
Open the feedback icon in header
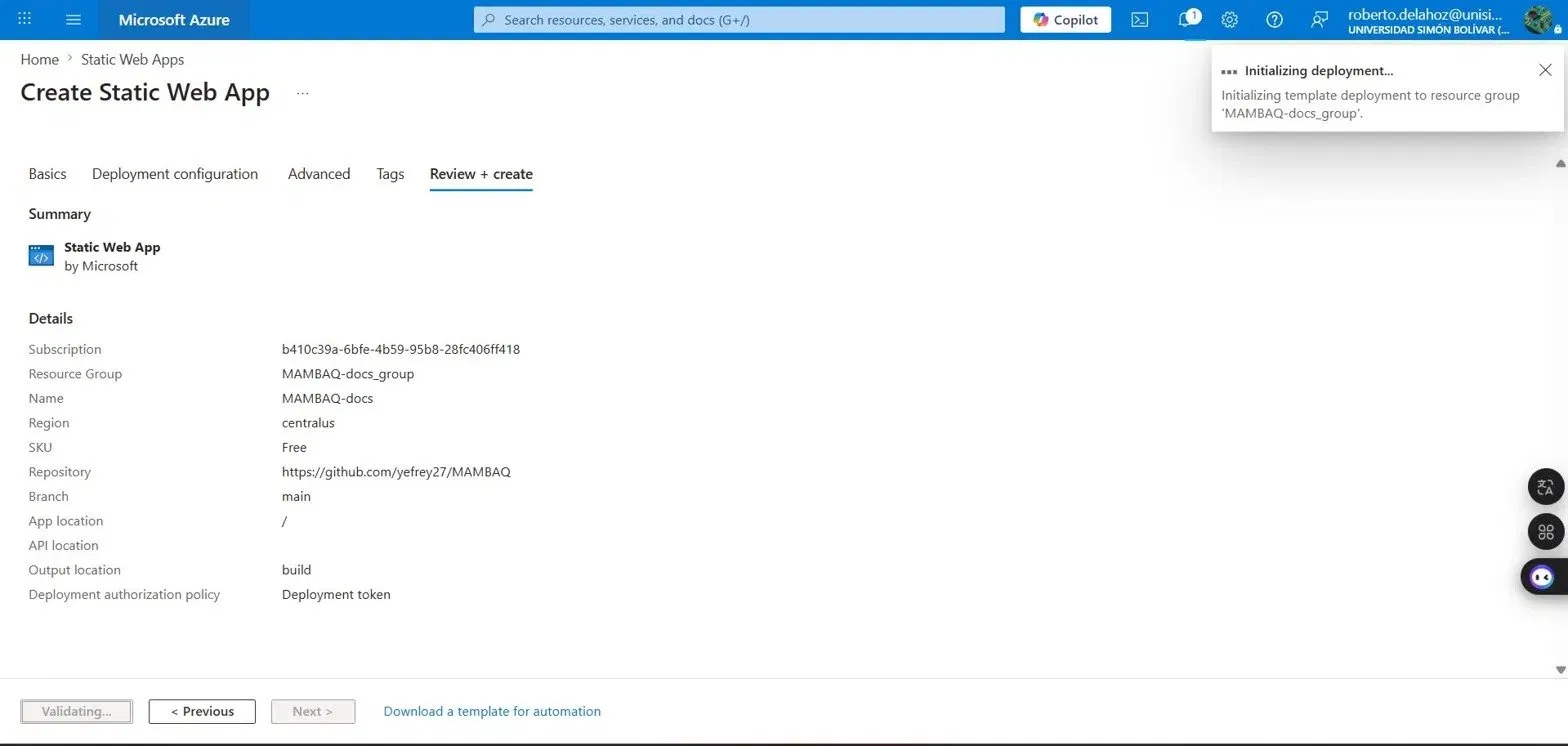1319,19
